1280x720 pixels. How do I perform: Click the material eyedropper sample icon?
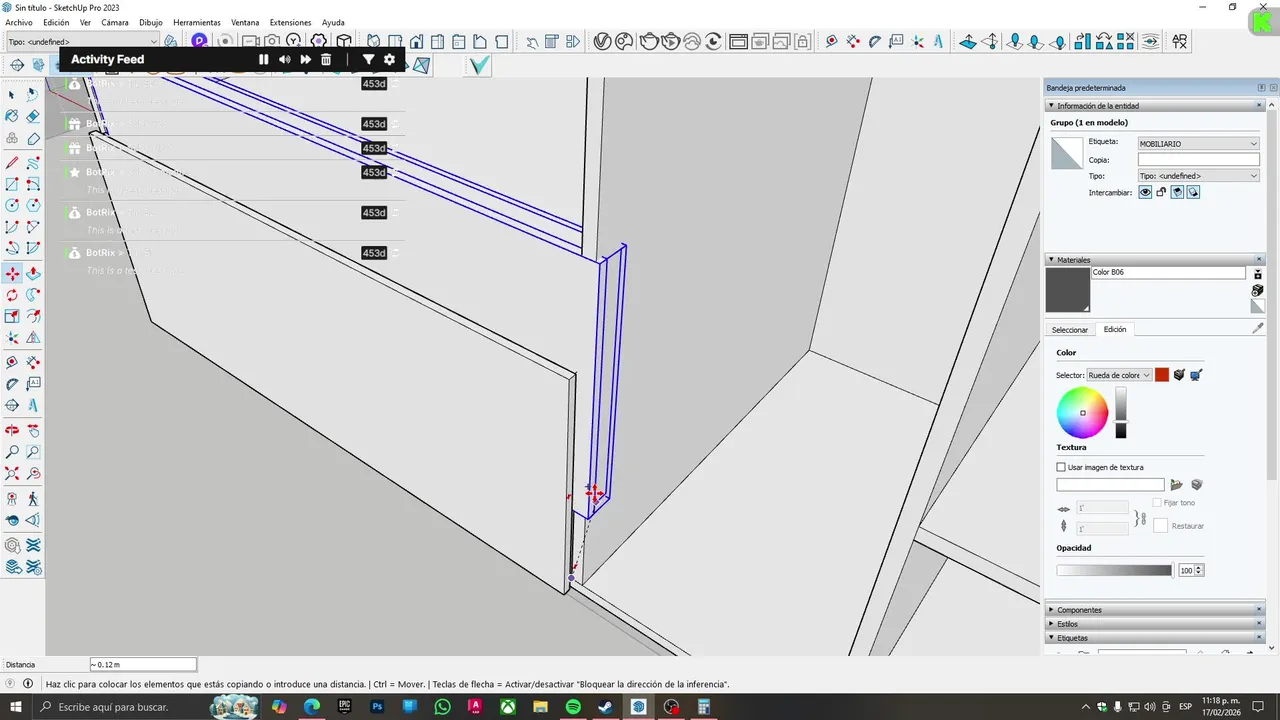1258,327
